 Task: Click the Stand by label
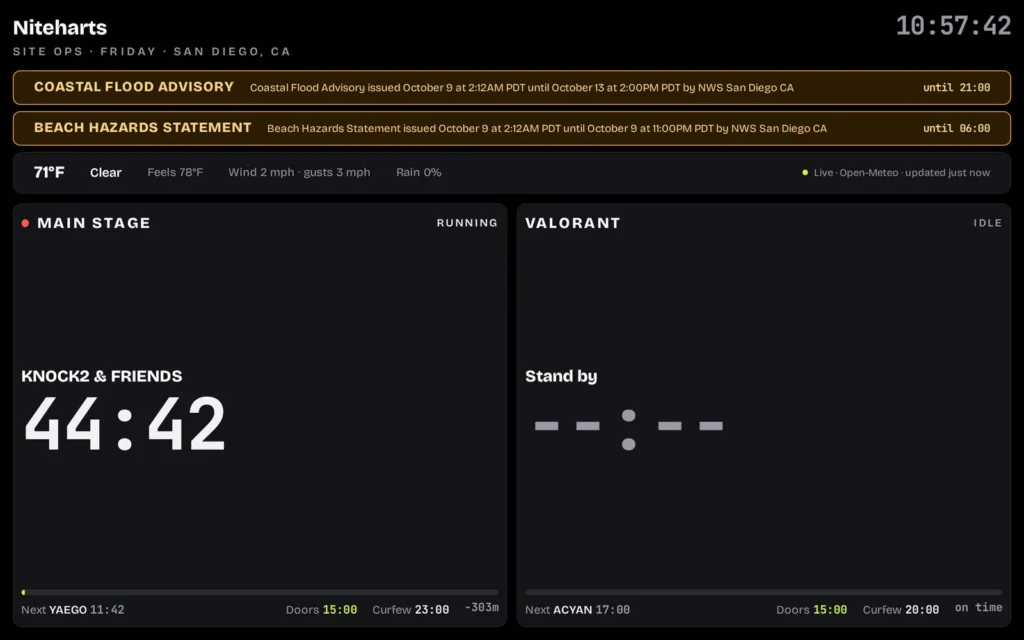pos(561,376)
